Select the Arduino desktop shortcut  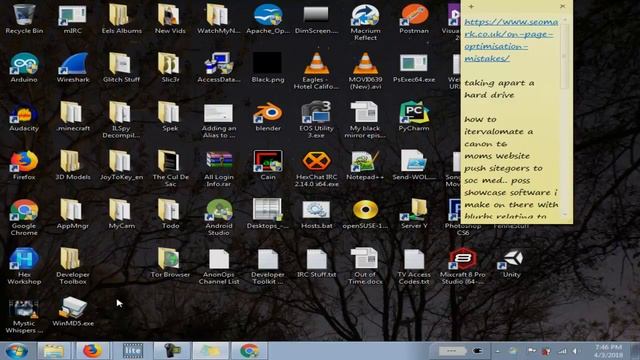click(x=24, y=67)
